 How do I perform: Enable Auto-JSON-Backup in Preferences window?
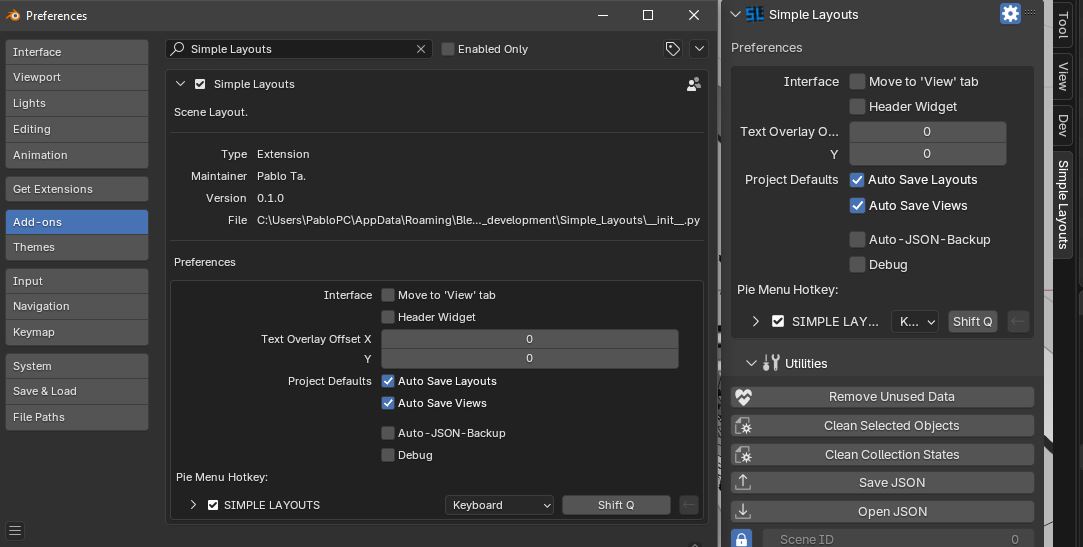point(388,433)
